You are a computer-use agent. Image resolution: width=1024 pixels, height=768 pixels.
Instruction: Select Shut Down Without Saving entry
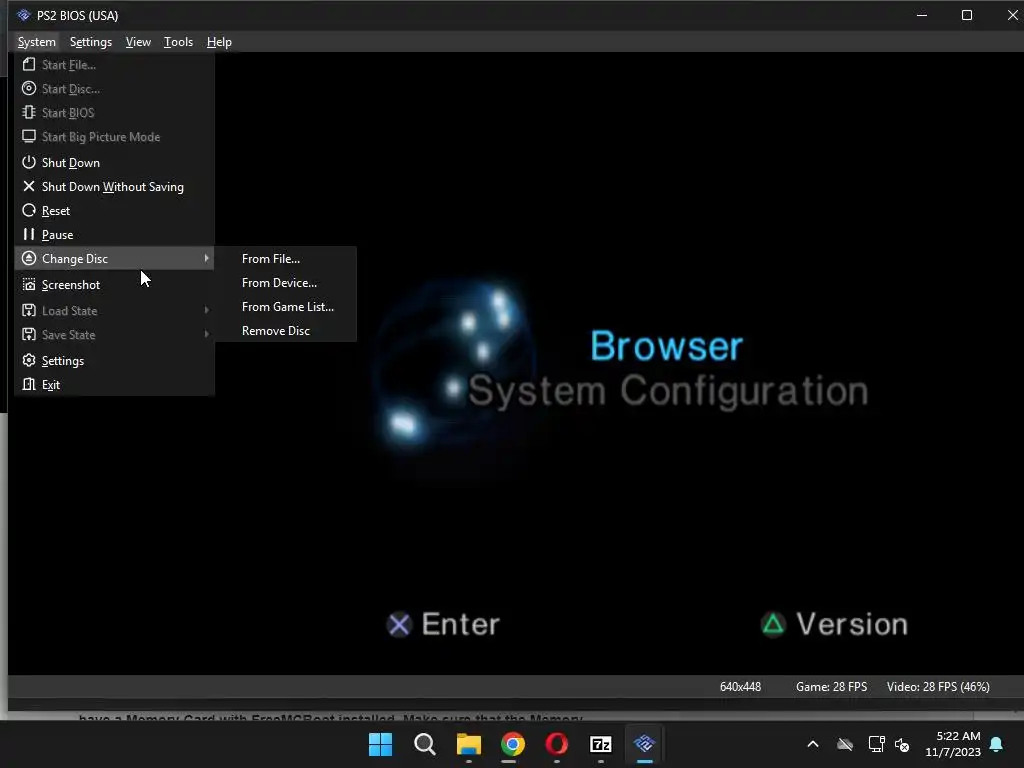(114, 187)
